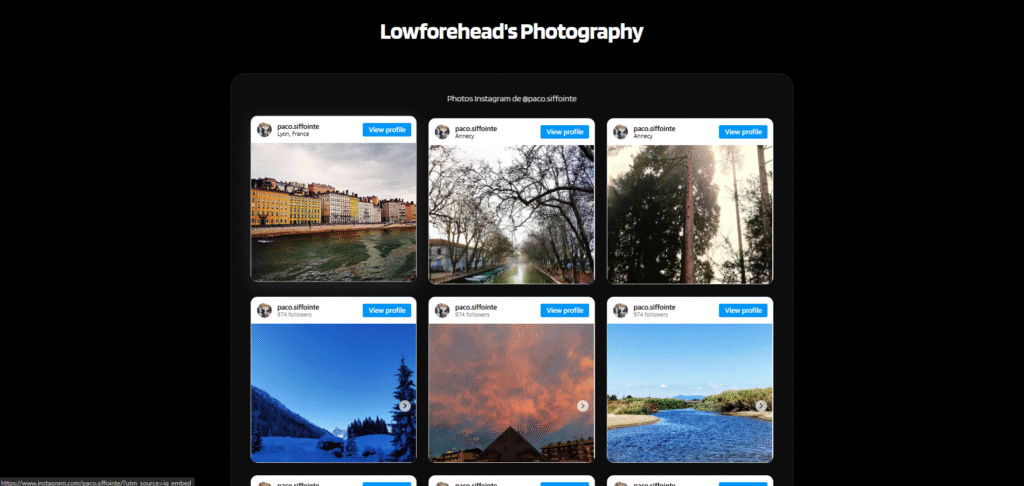
Task: Click the profile avatar on the Lyon, France post
Action: [264, 129]
